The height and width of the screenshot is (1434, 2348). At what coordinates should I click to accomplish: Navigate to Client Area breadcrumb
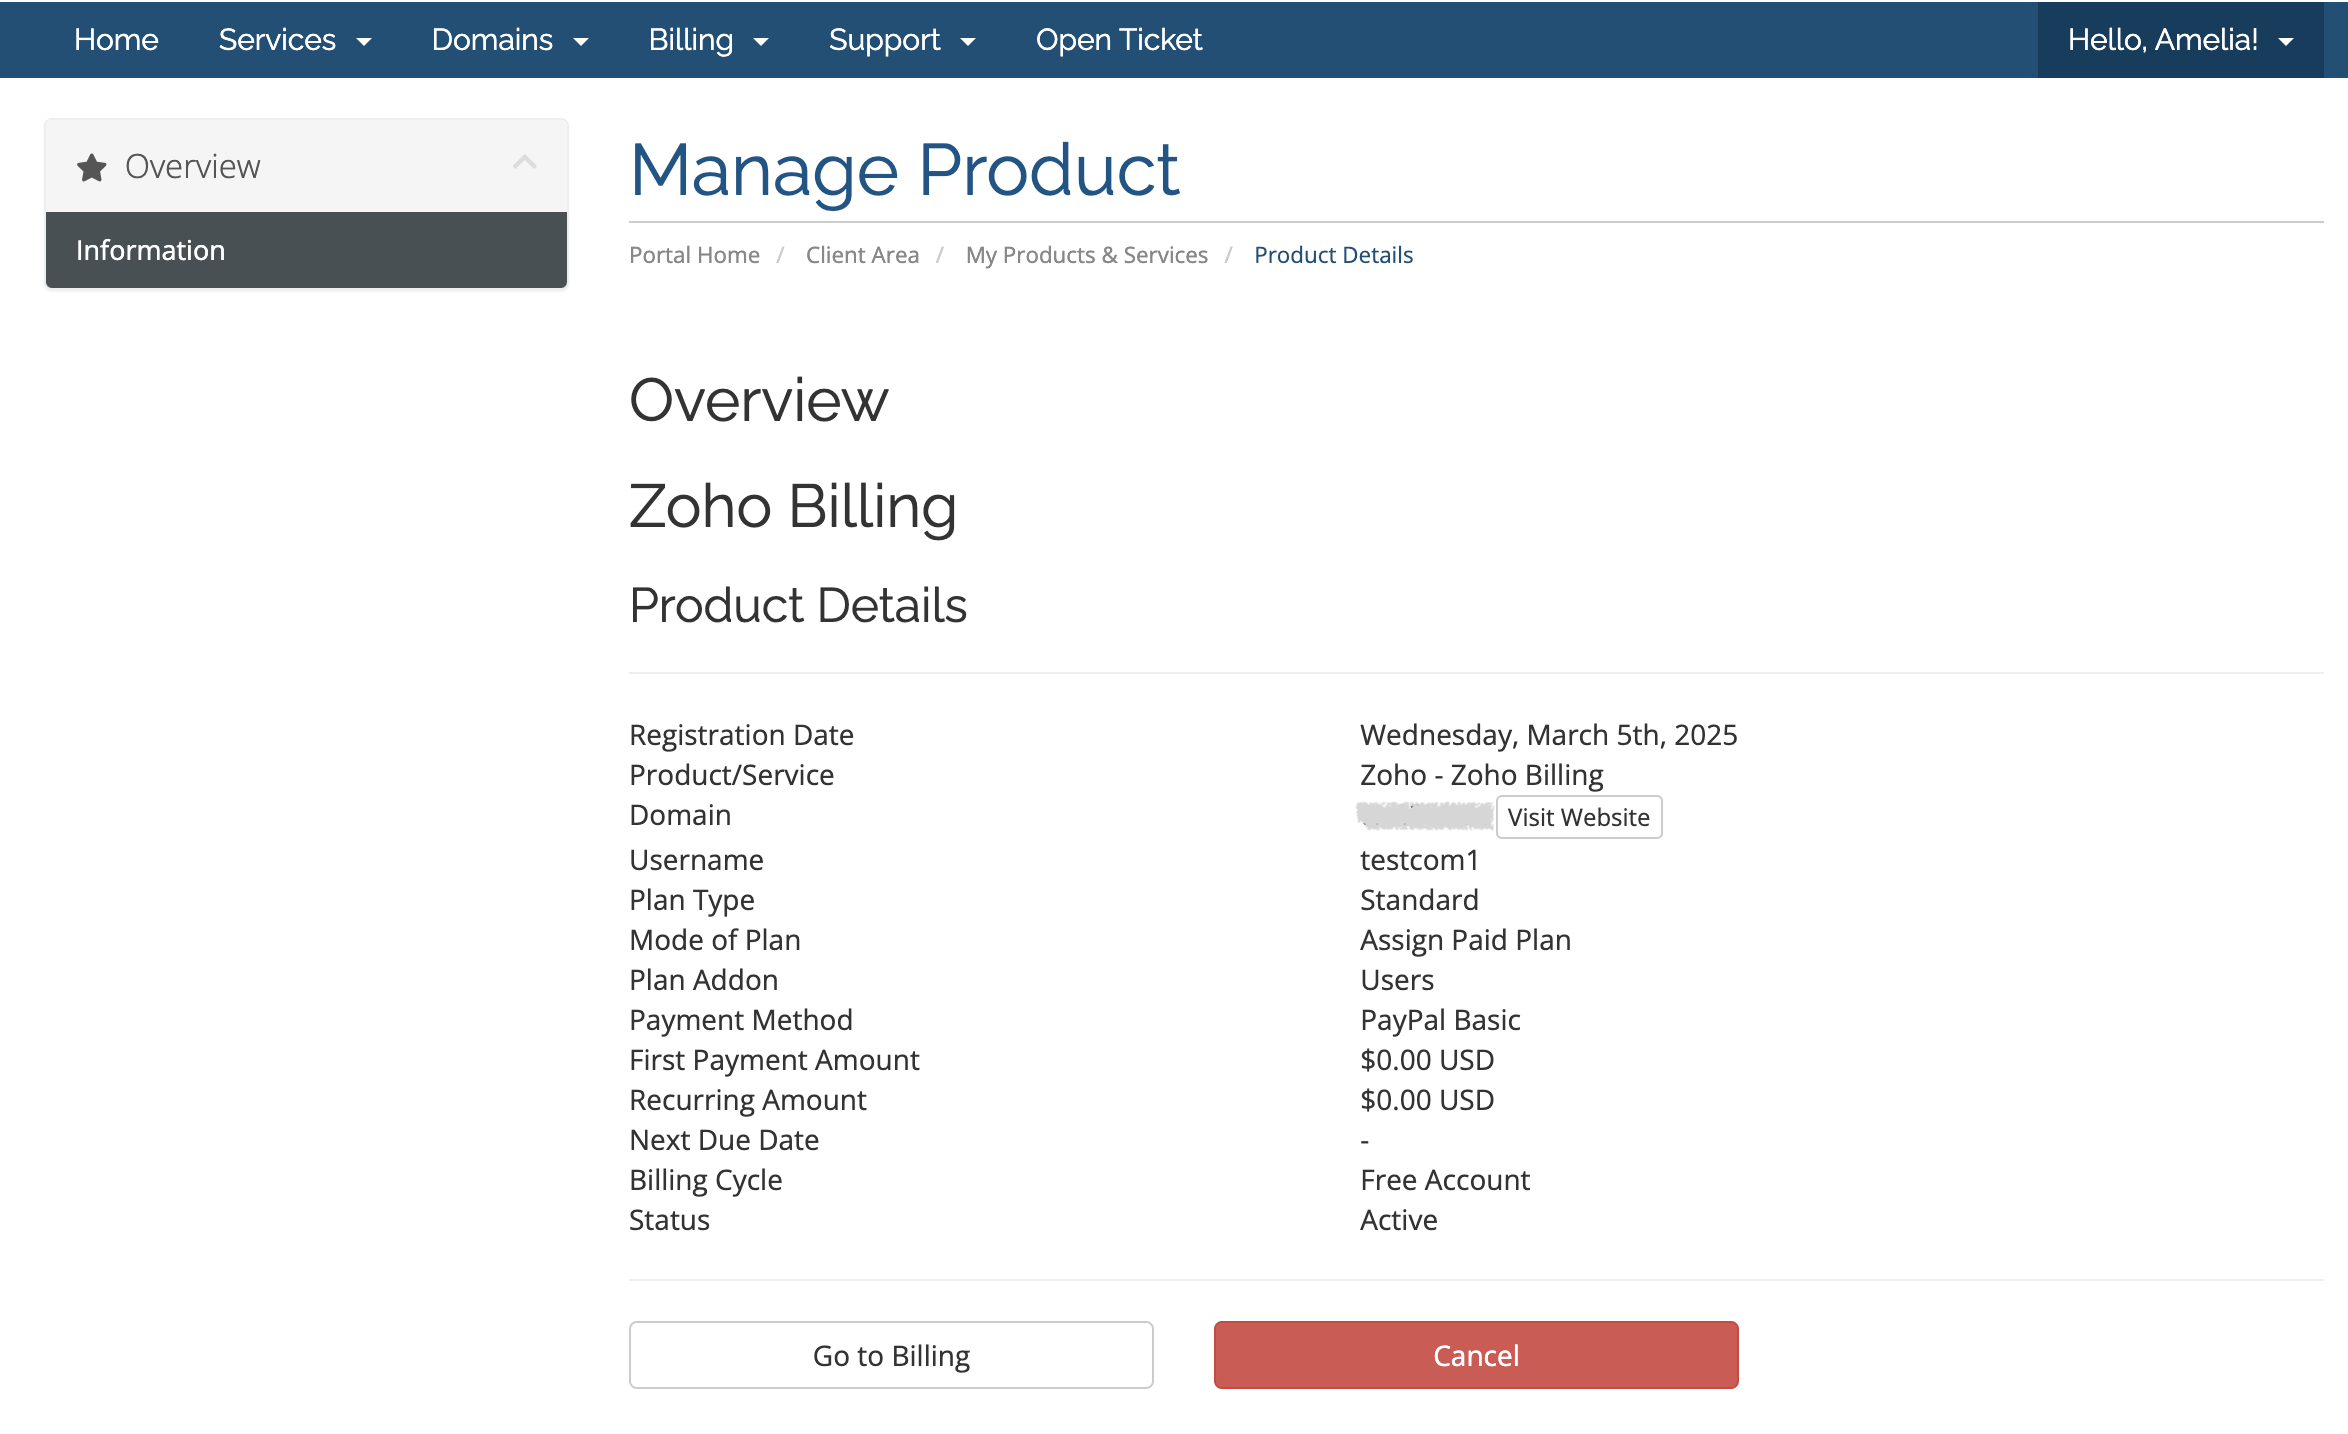point(862,255)
